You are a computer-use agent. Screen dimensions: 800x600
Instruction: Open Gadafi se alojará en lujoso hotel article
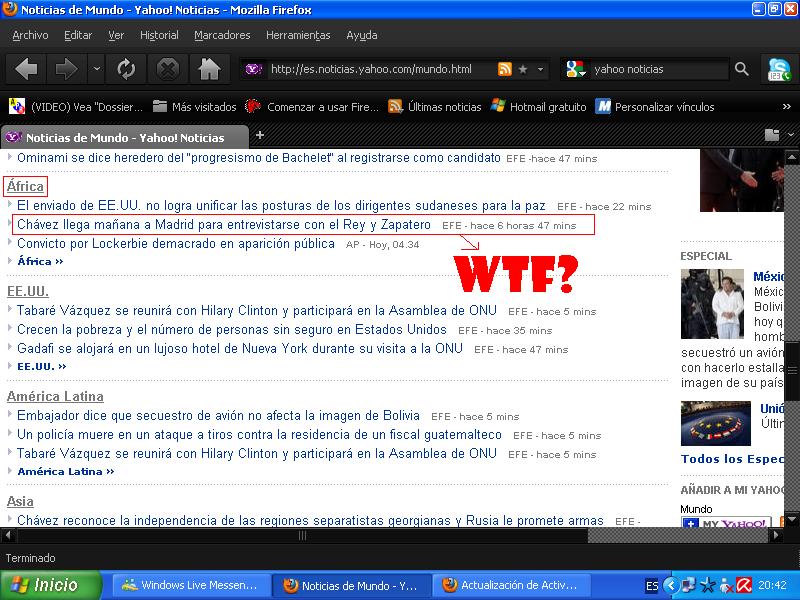240,349
